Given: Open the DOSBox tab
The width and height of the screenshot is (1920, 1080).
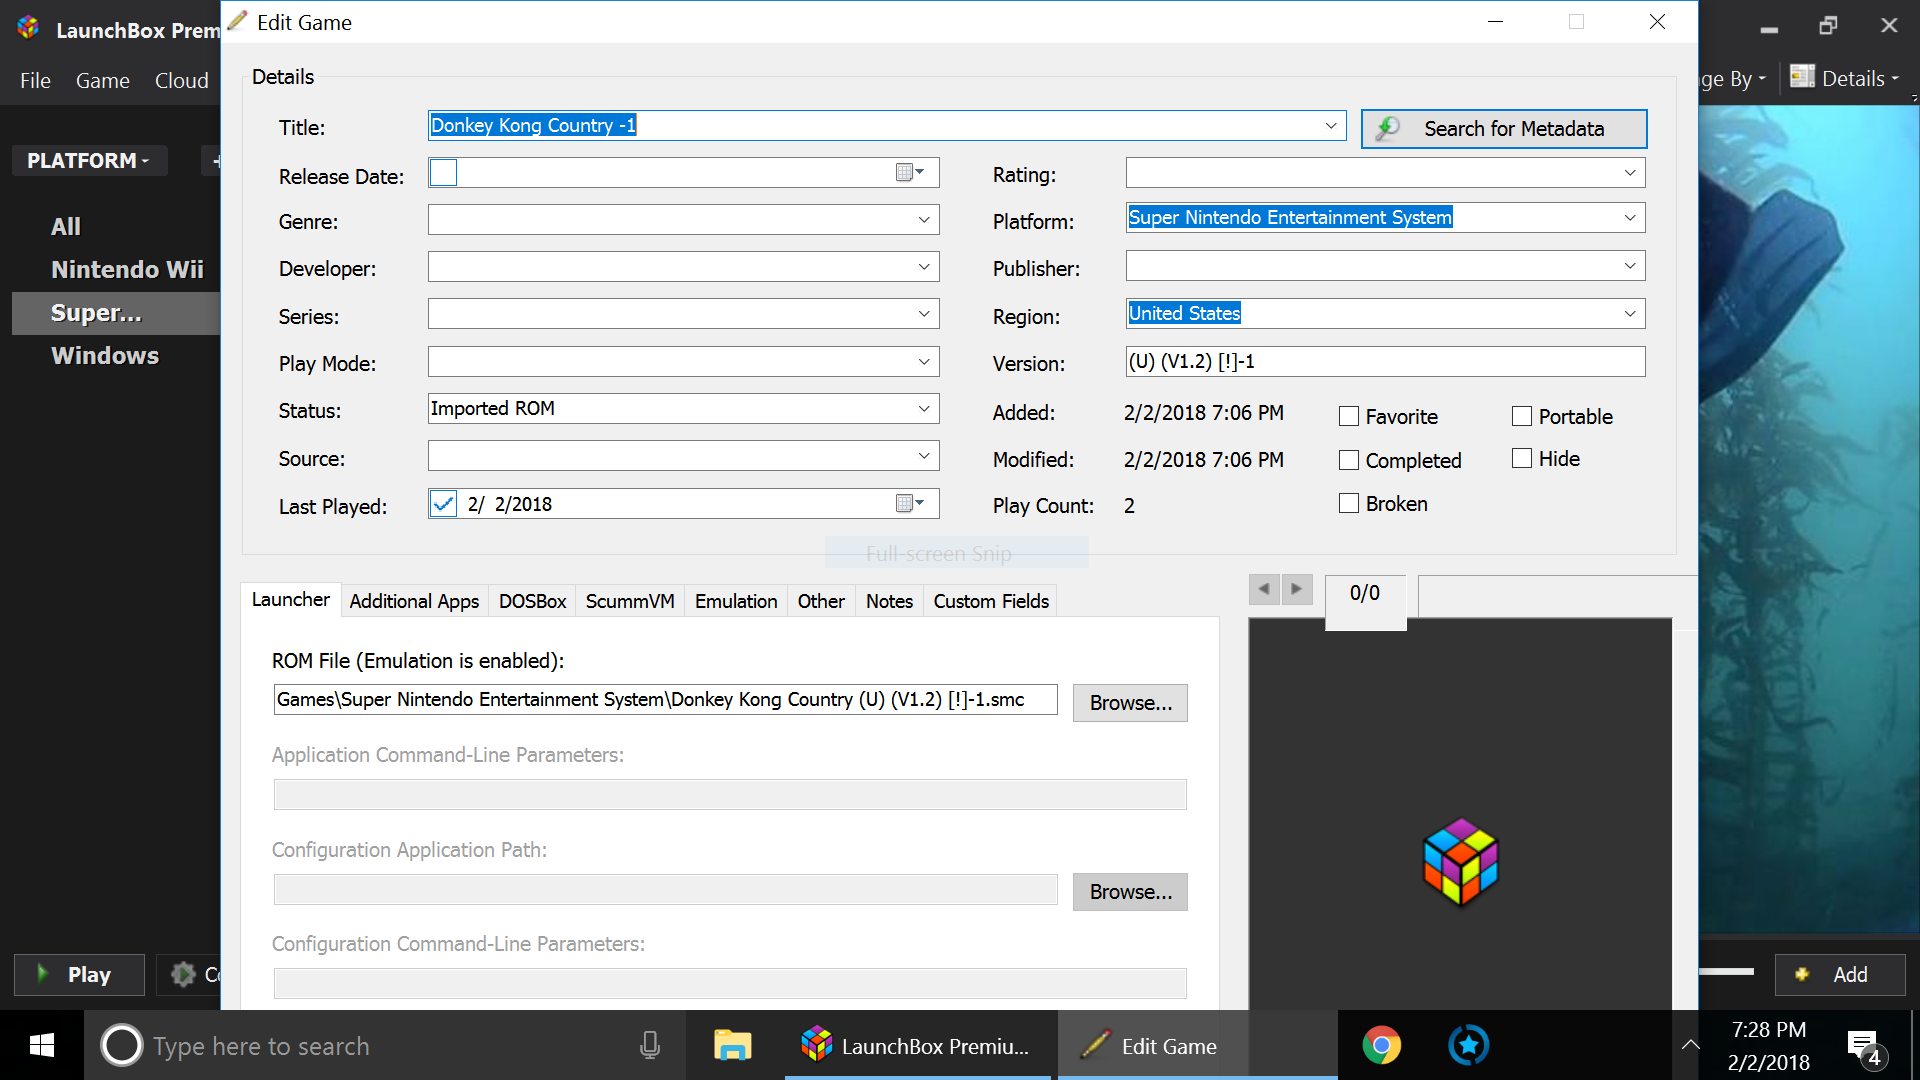Looking at the screenshot, I should [532, 601].
